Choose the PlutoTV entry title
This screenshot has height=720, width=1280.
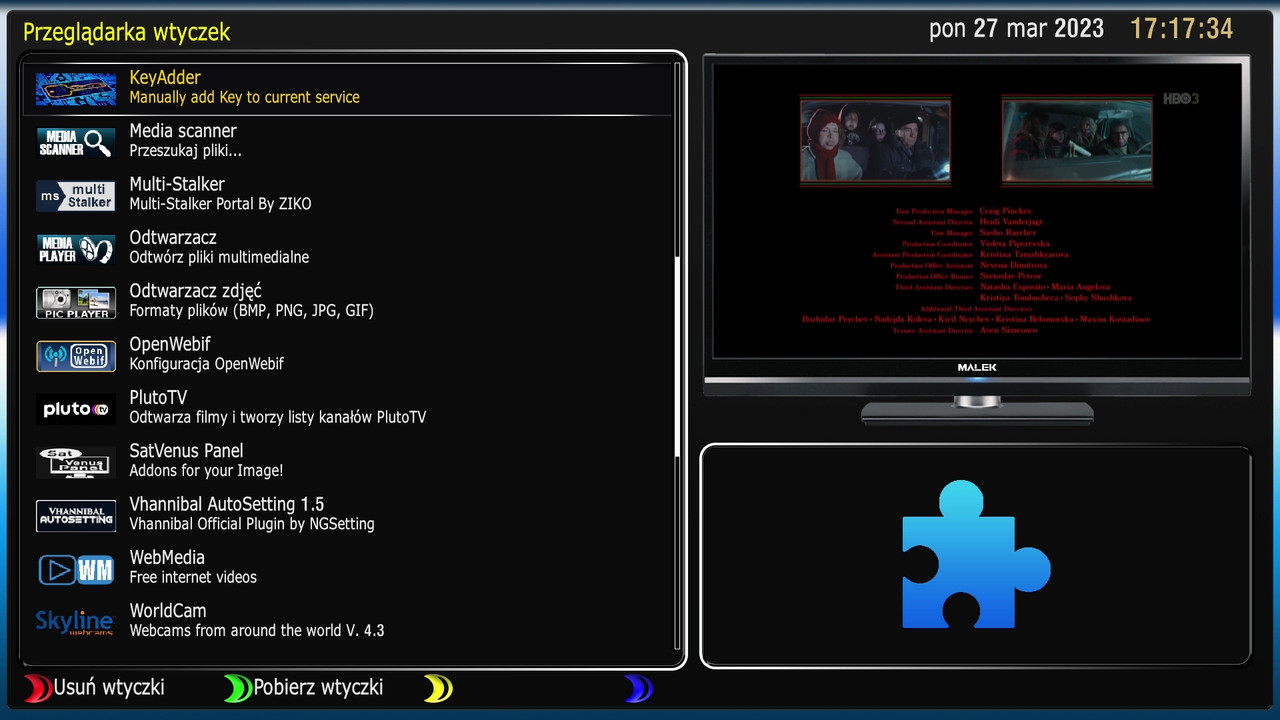[x=158, y=398]
